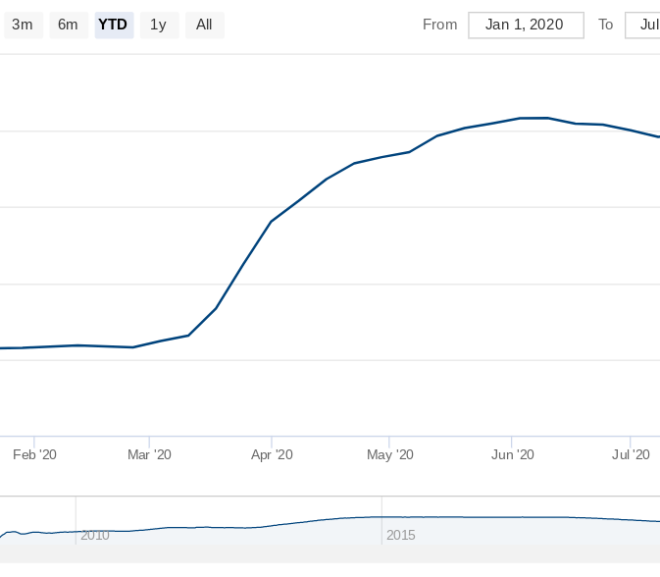The width and height of the screenshot is (660, 577).
Task: Click the Feb '20 axis label
Action: click(x=35, y=455)
